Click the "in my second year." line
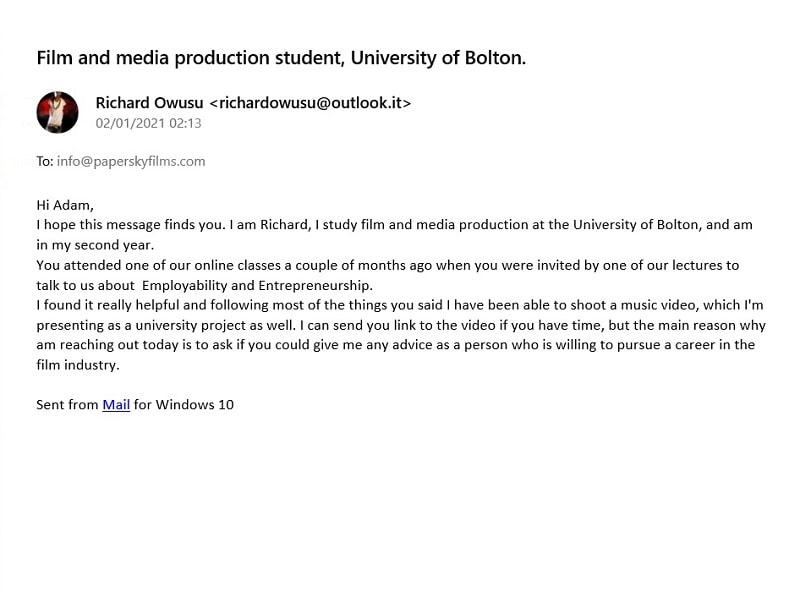 point(95,245)
